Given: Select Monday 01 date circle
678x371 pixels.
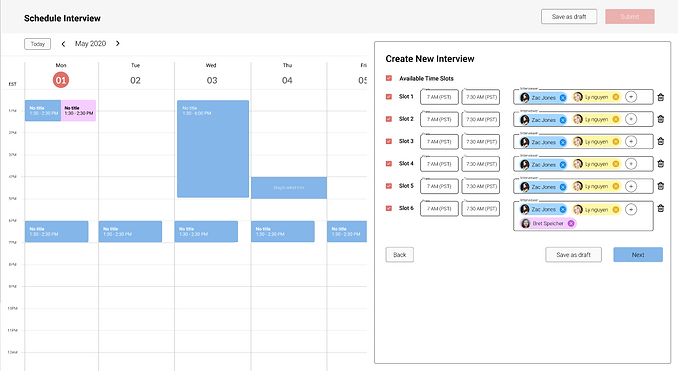Looking at the screenshot, I should point(61,80).
